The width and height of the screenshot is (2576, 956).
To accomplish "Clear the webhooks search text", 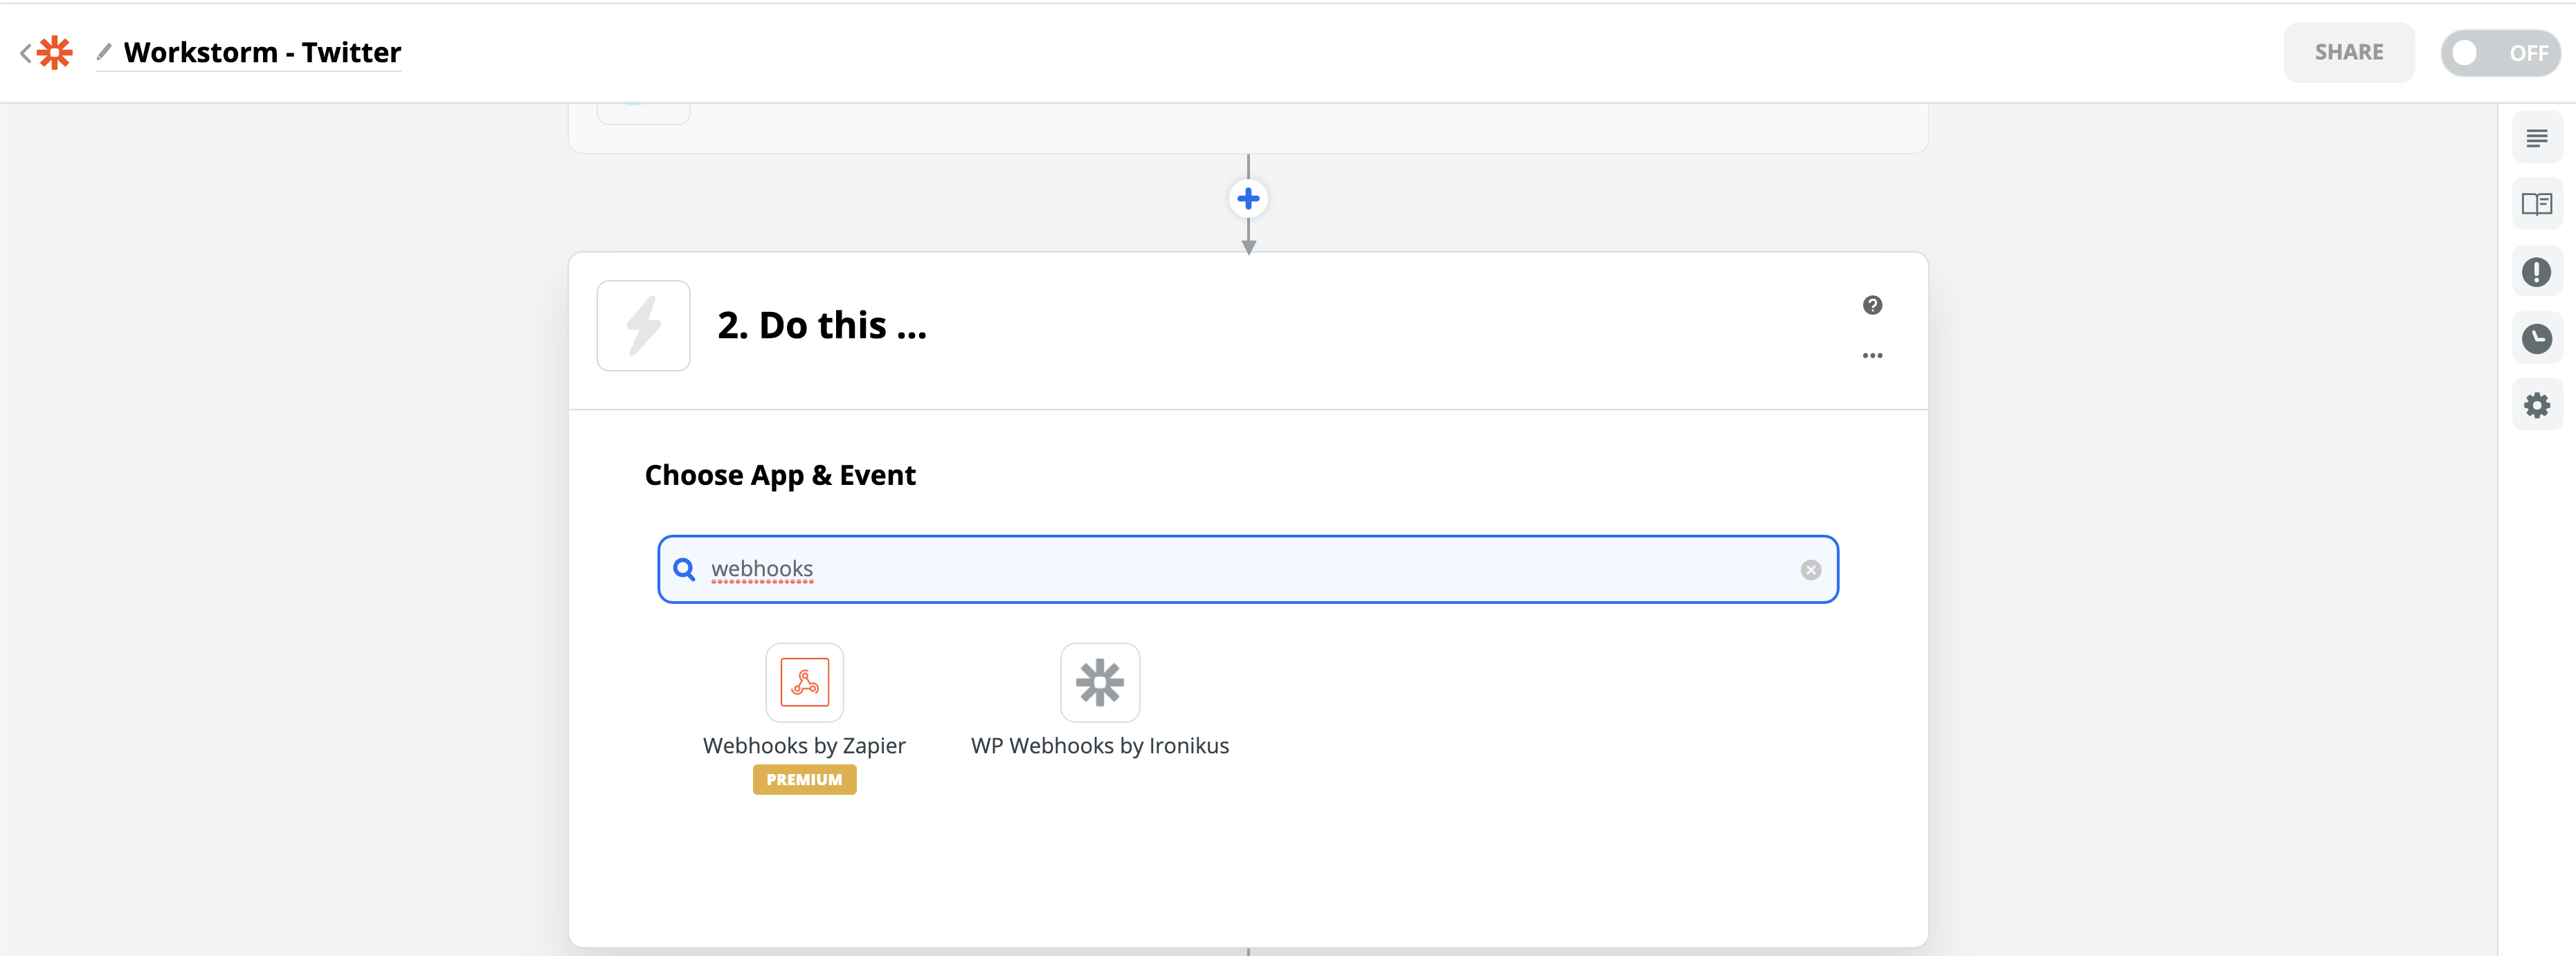I will click(x=1810, y=570).
